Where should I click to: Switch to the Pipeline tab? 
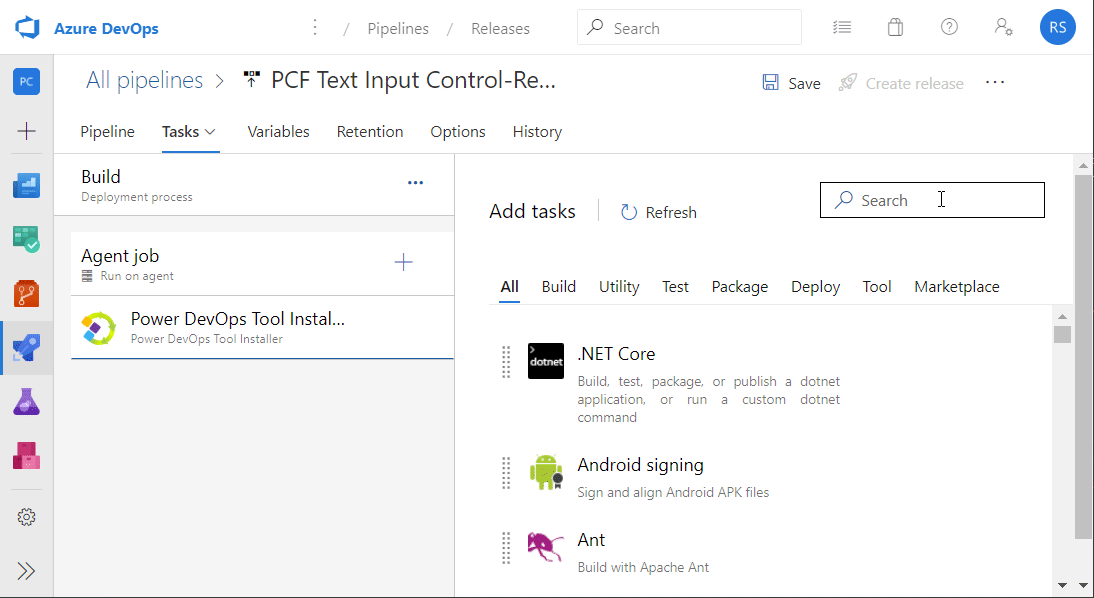click(107, 132)
